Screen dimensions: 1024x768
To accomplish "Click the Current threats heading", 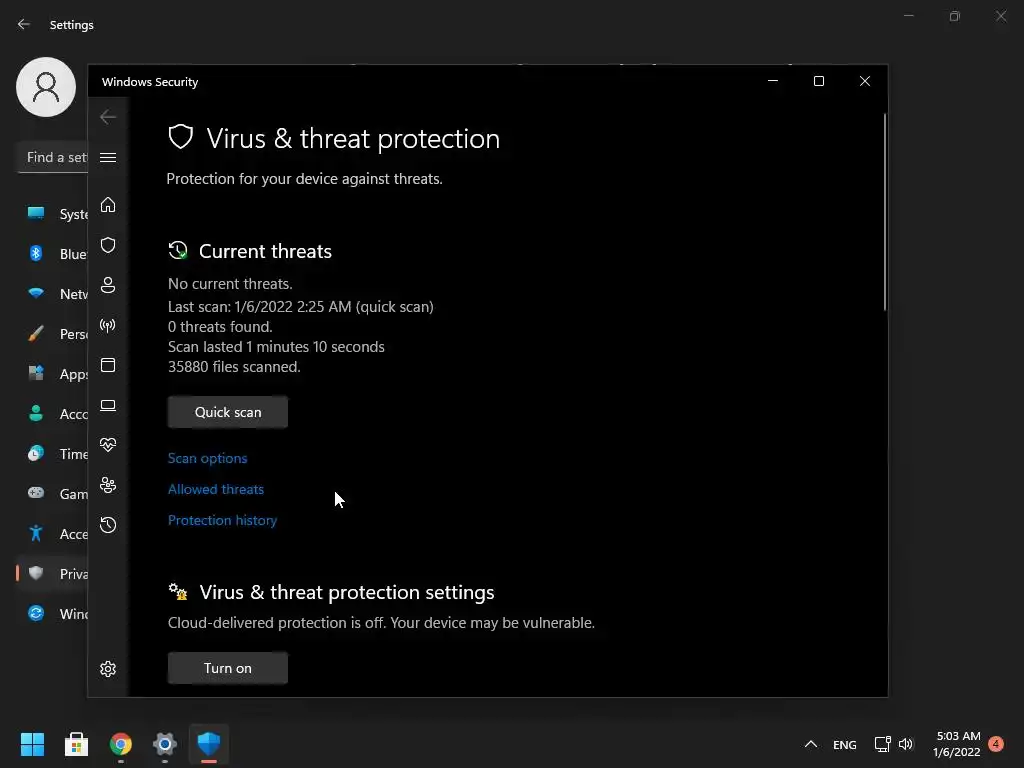I will click(265, 251).
